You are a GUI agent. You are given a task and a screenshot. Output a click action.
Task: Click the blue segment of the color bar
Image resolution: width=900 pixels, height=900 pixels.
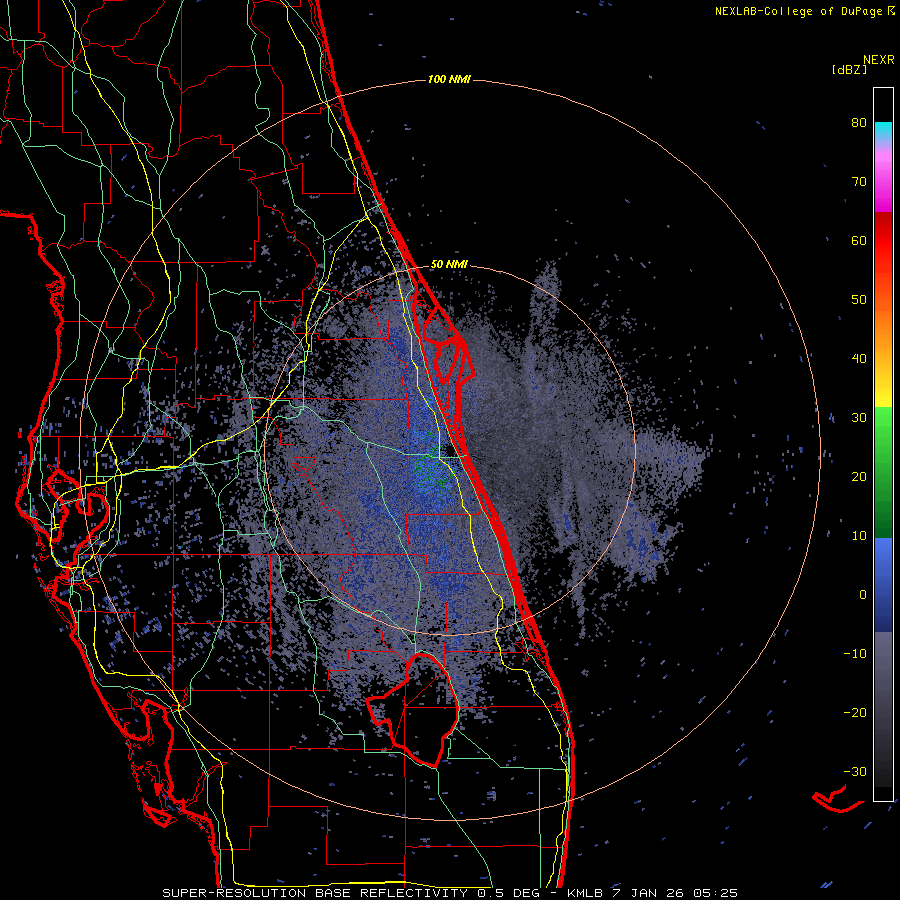point(883,585)
